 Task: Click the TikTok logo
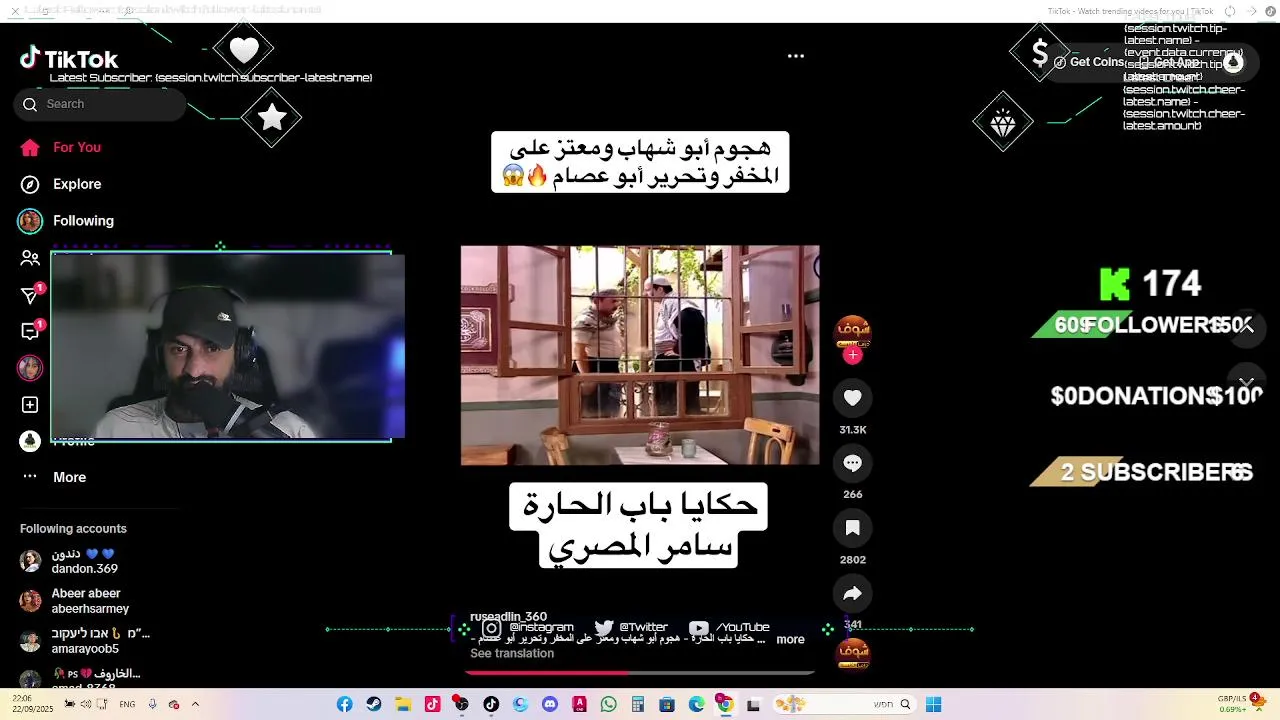pyautogui.click(x=69, y=59)
